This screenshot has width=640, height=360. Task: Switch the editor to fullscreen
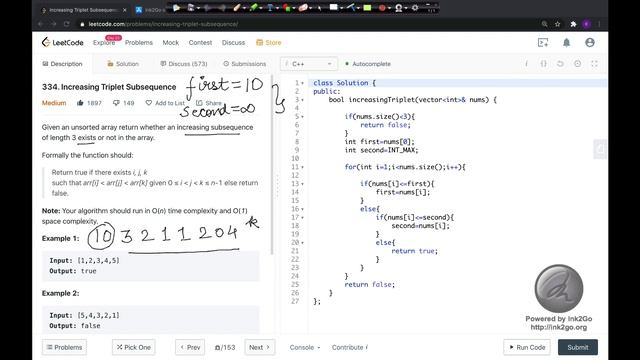[594, 64]
